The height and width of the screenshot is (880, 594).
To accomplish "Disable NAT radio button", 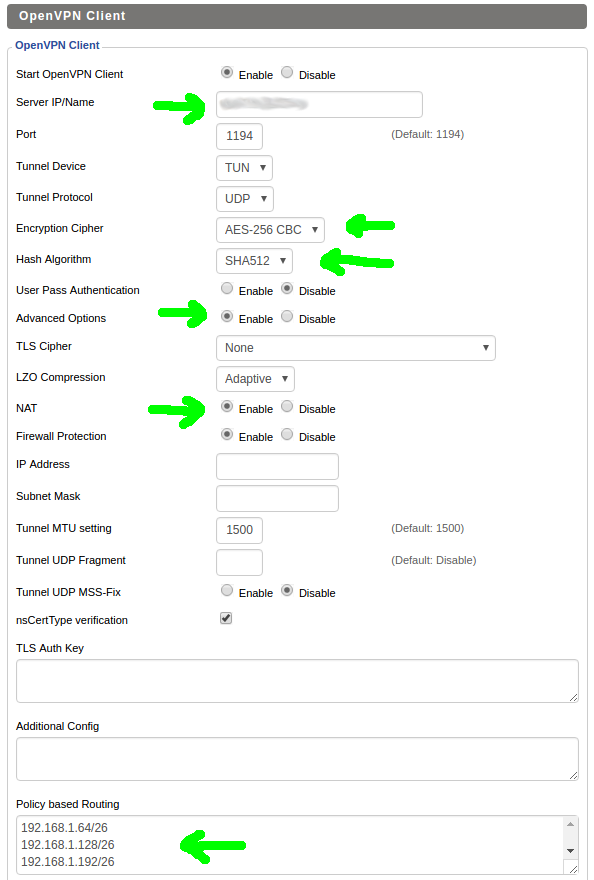I will [x=287, y=406].
